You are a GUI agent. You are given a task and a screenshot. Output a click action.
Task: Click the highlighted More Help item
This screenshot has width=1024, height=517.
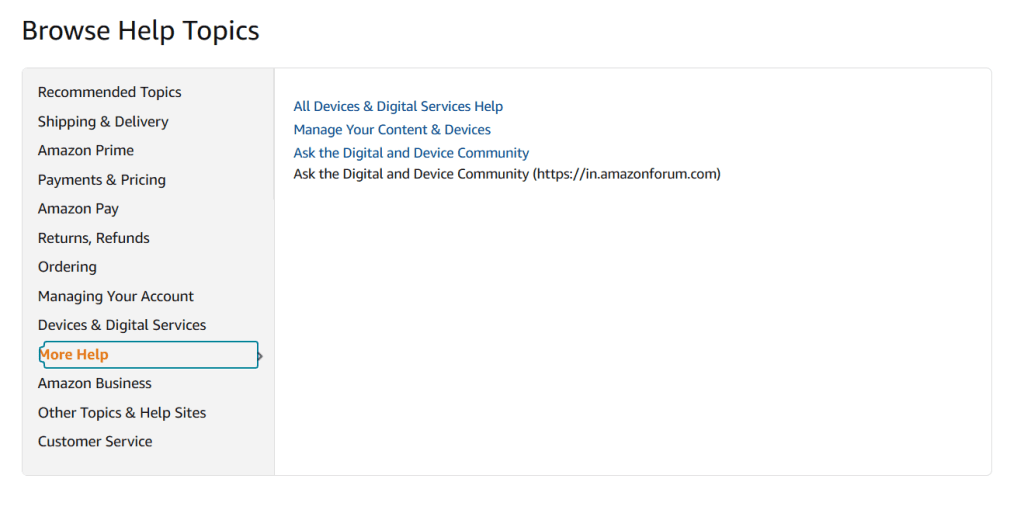pos(149,354)
